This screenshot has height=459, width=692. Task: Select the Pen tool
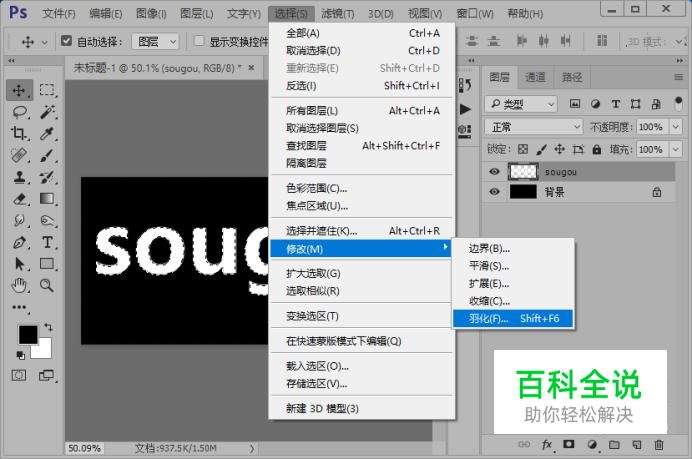pyautogui.click(x=19, y=242)
